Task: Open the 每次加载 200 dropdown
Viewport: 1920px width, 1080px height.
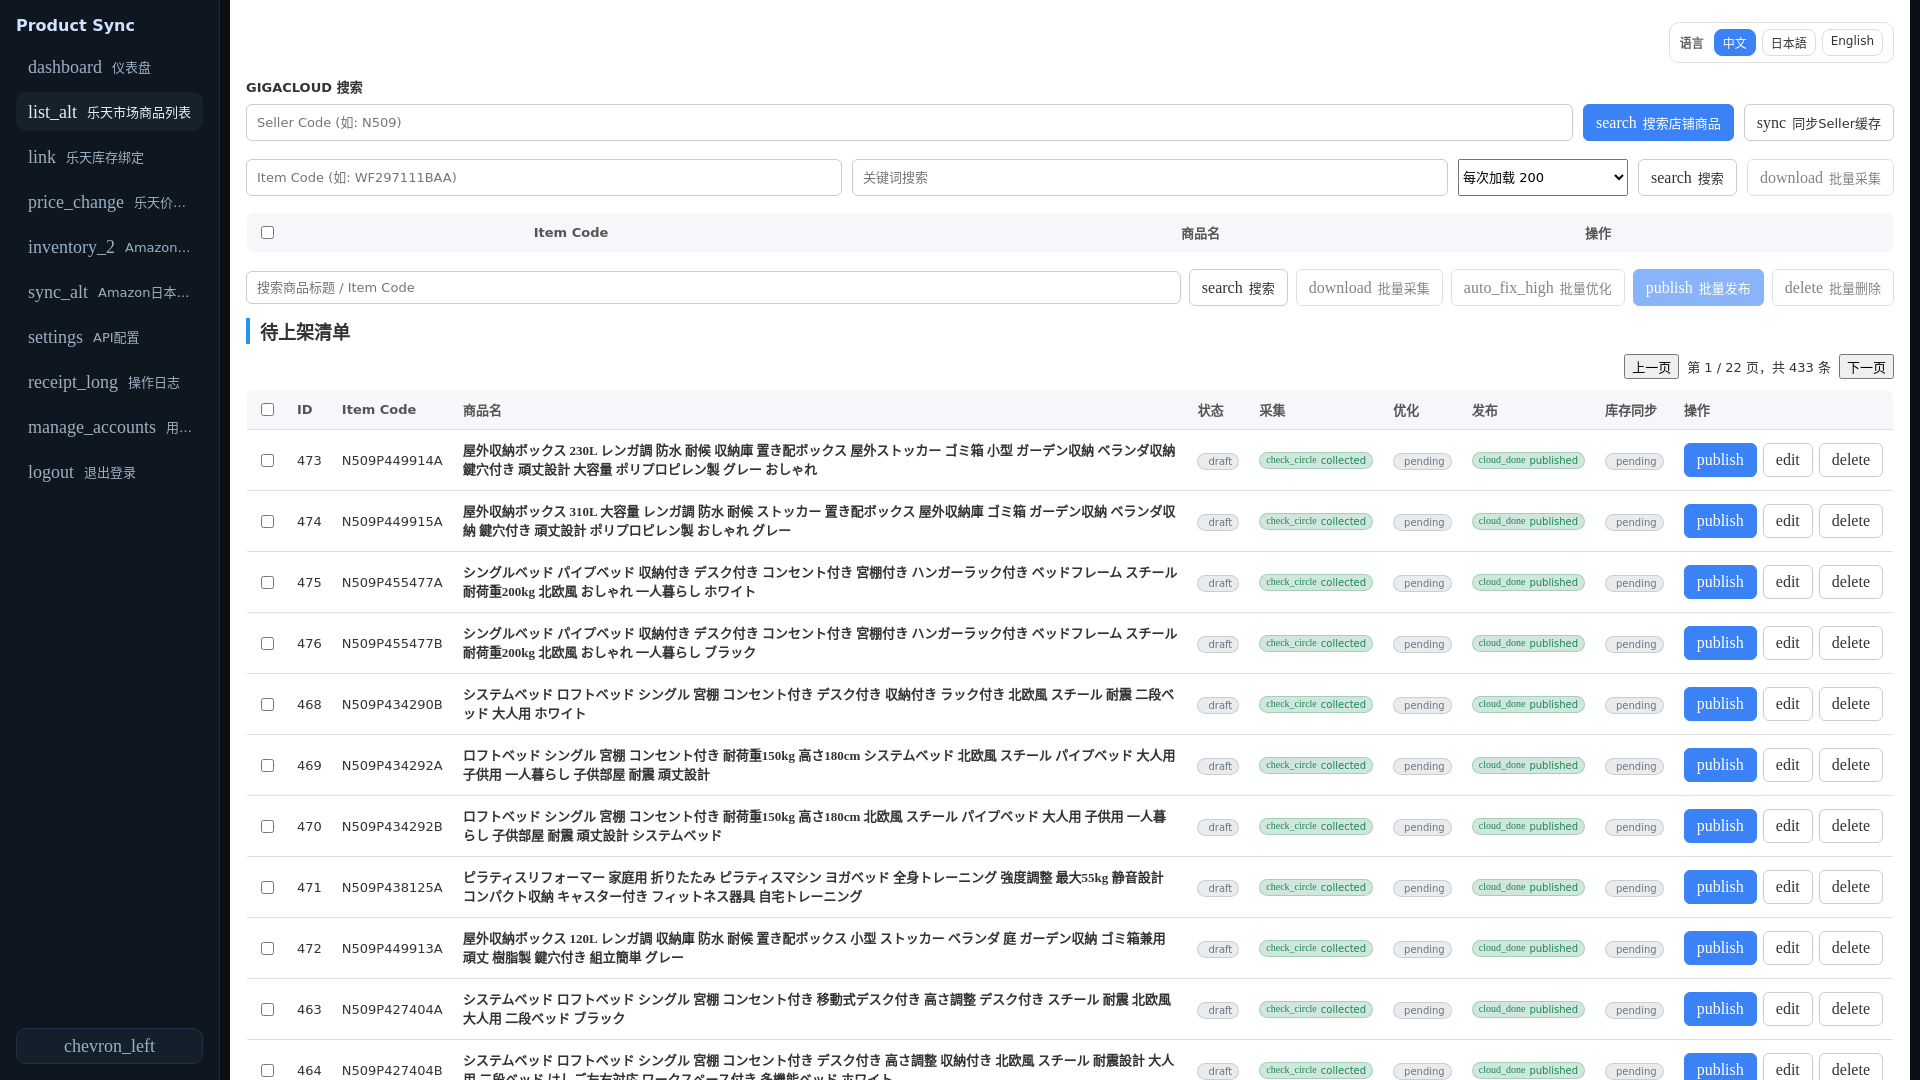Action: pyautogui.click(x=1542, y=178)
